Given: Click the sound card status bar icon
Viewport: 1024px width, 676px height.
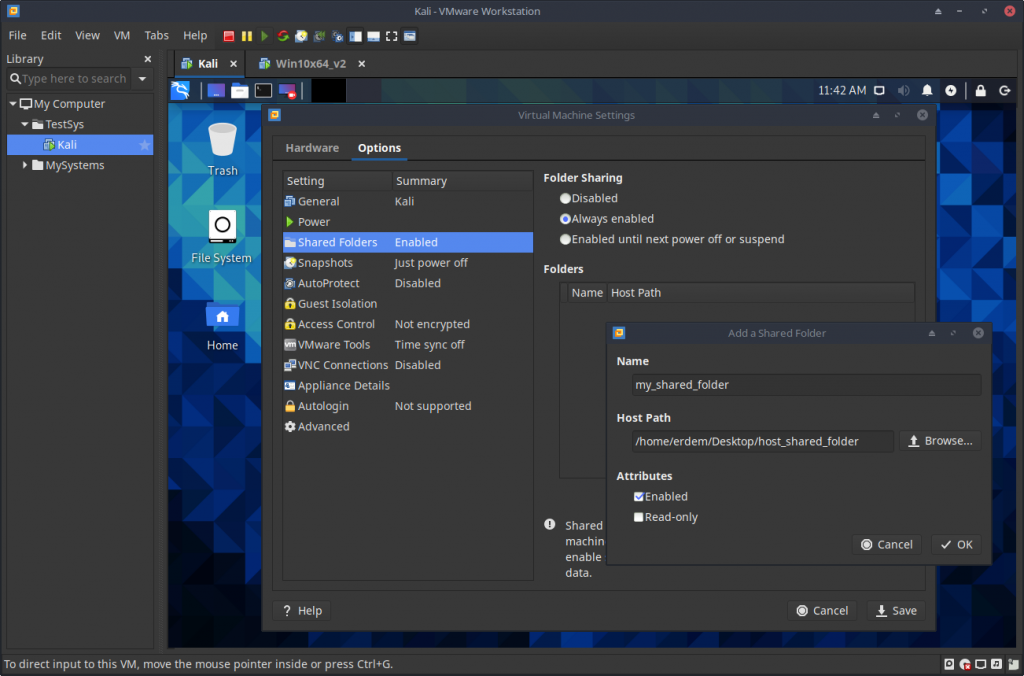Looking at the screenshot, I should (x=996, y=664).
